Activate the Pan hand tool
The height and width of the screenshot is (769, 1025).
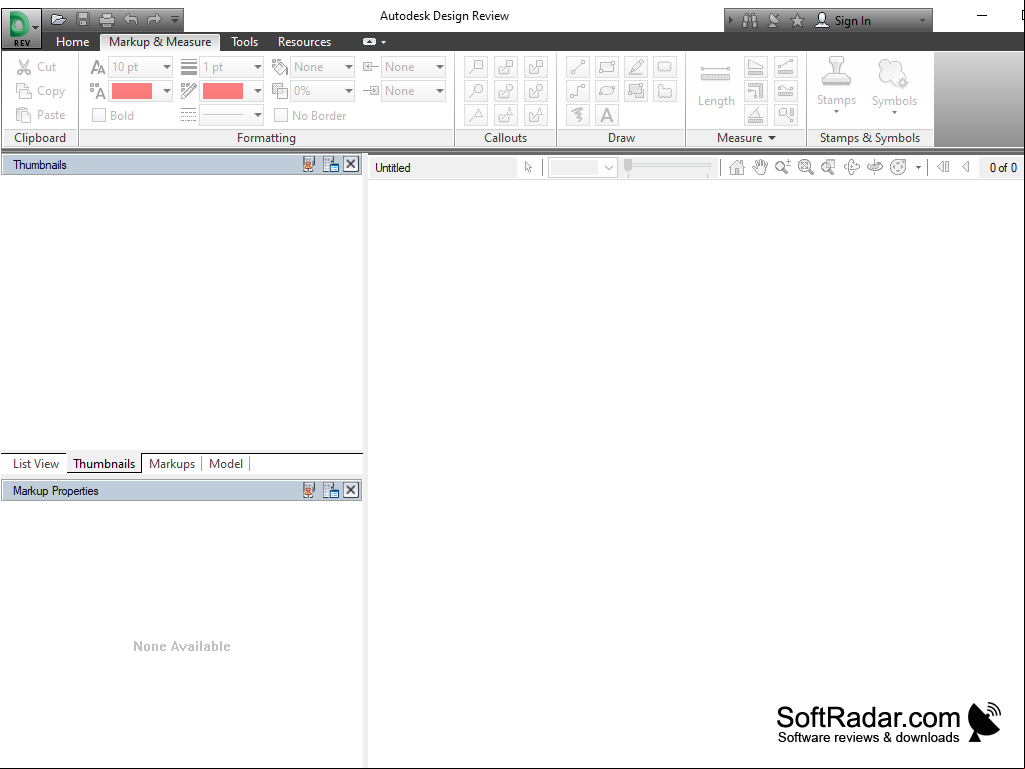(x=760, y=167)
